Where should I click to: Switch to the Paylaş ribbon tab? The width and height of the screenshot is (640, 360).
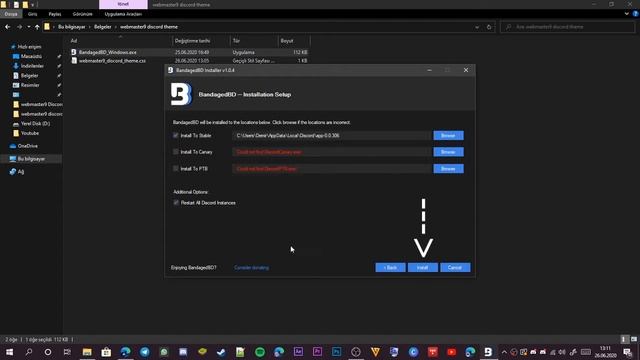point(55,14)
